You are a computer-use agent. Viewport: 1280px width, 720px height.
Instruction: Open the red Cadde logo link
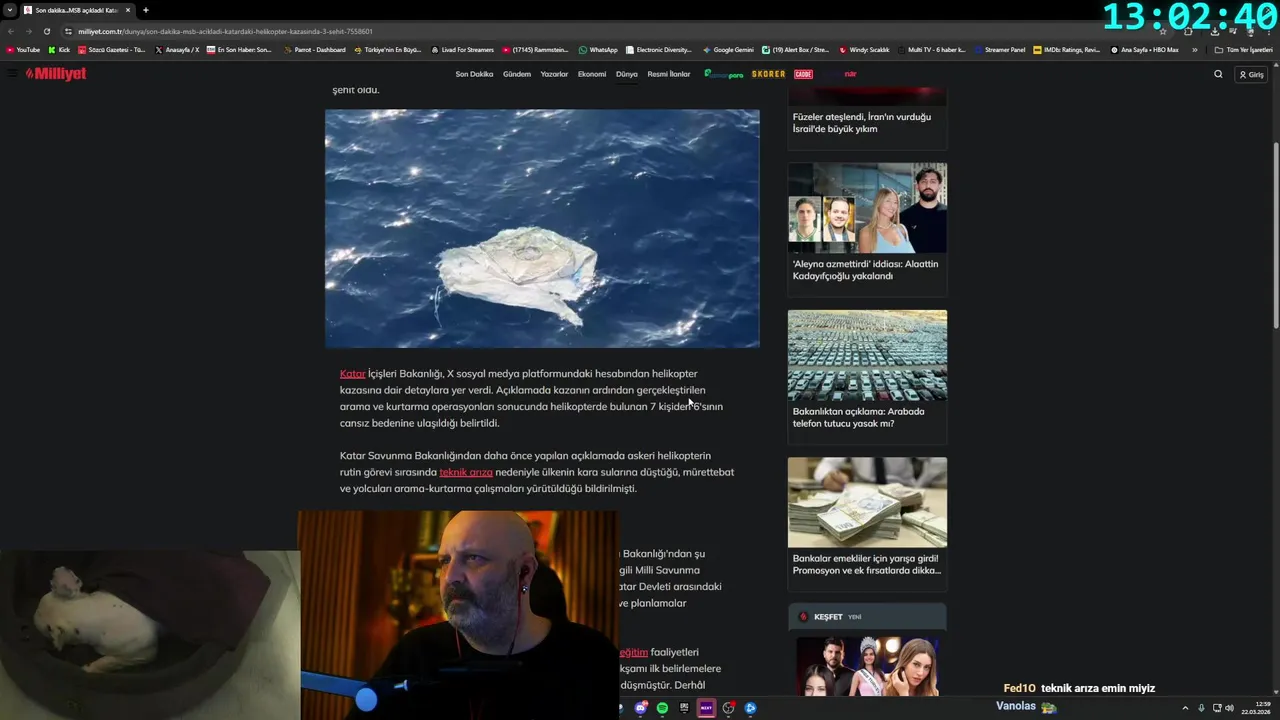[803, 74]
